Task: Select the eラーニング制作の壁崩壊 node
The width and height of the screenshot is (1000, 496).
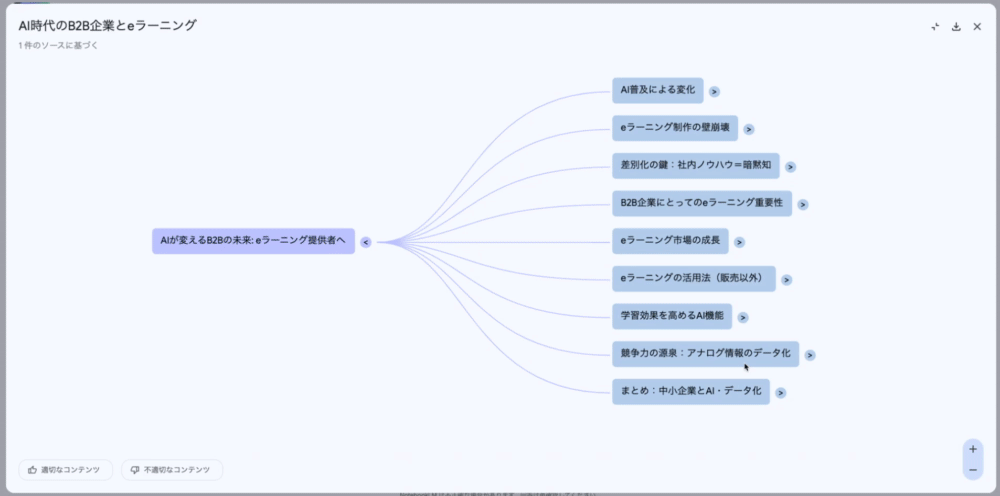Action: click(x=675, y=128)
